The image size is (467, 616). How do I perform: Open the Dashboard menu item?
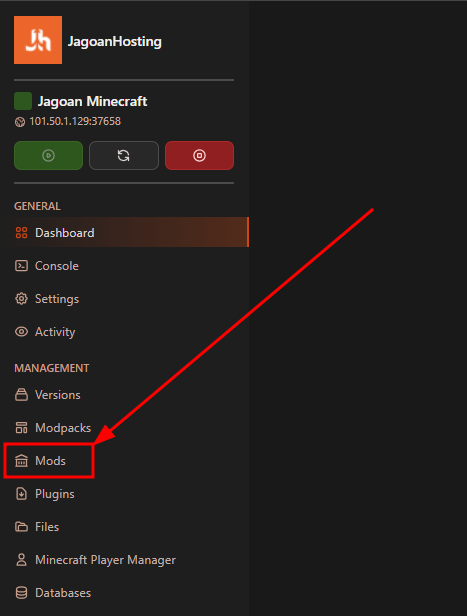[125, 233]
